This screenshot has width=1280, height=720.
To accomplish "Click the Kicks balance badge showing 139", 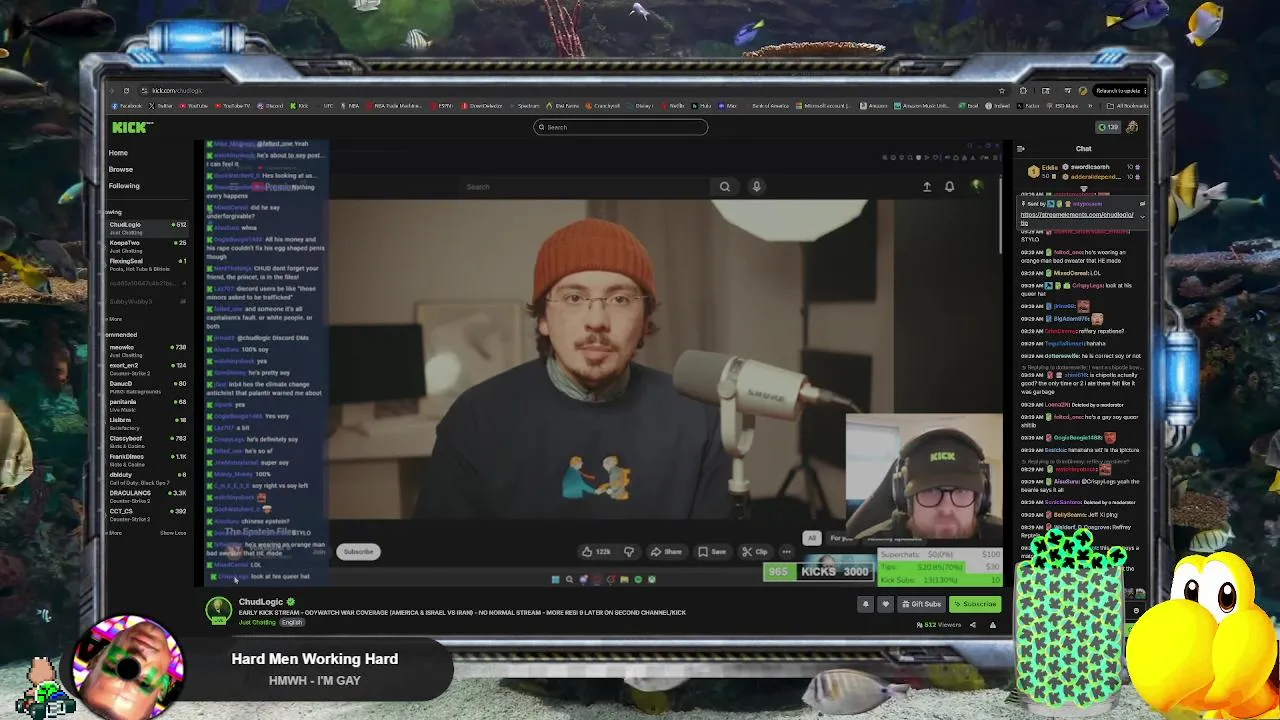I will tap(1108, 127).
